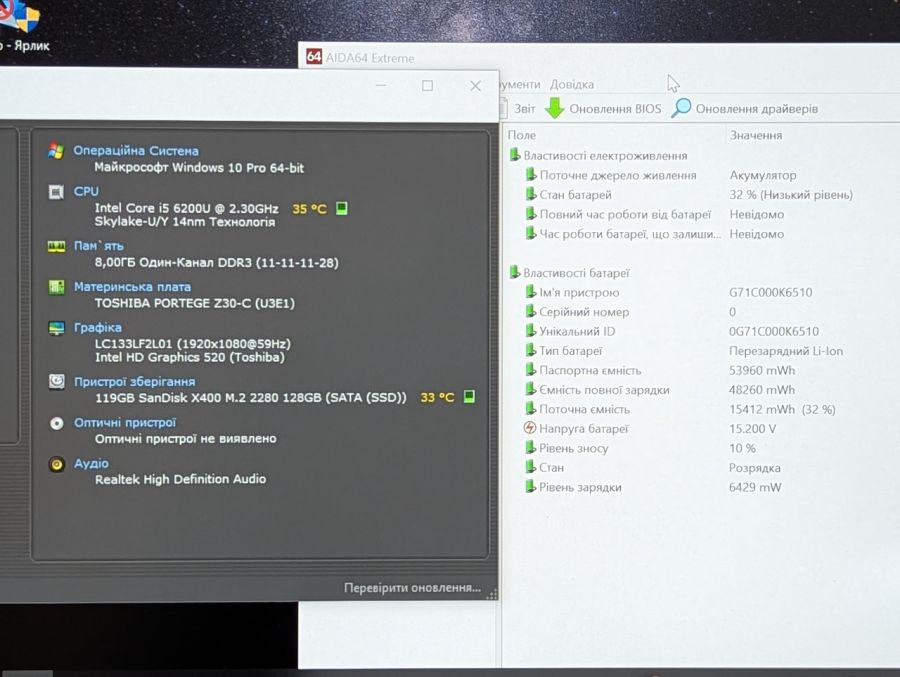Maximize the Speccy window

428,86
